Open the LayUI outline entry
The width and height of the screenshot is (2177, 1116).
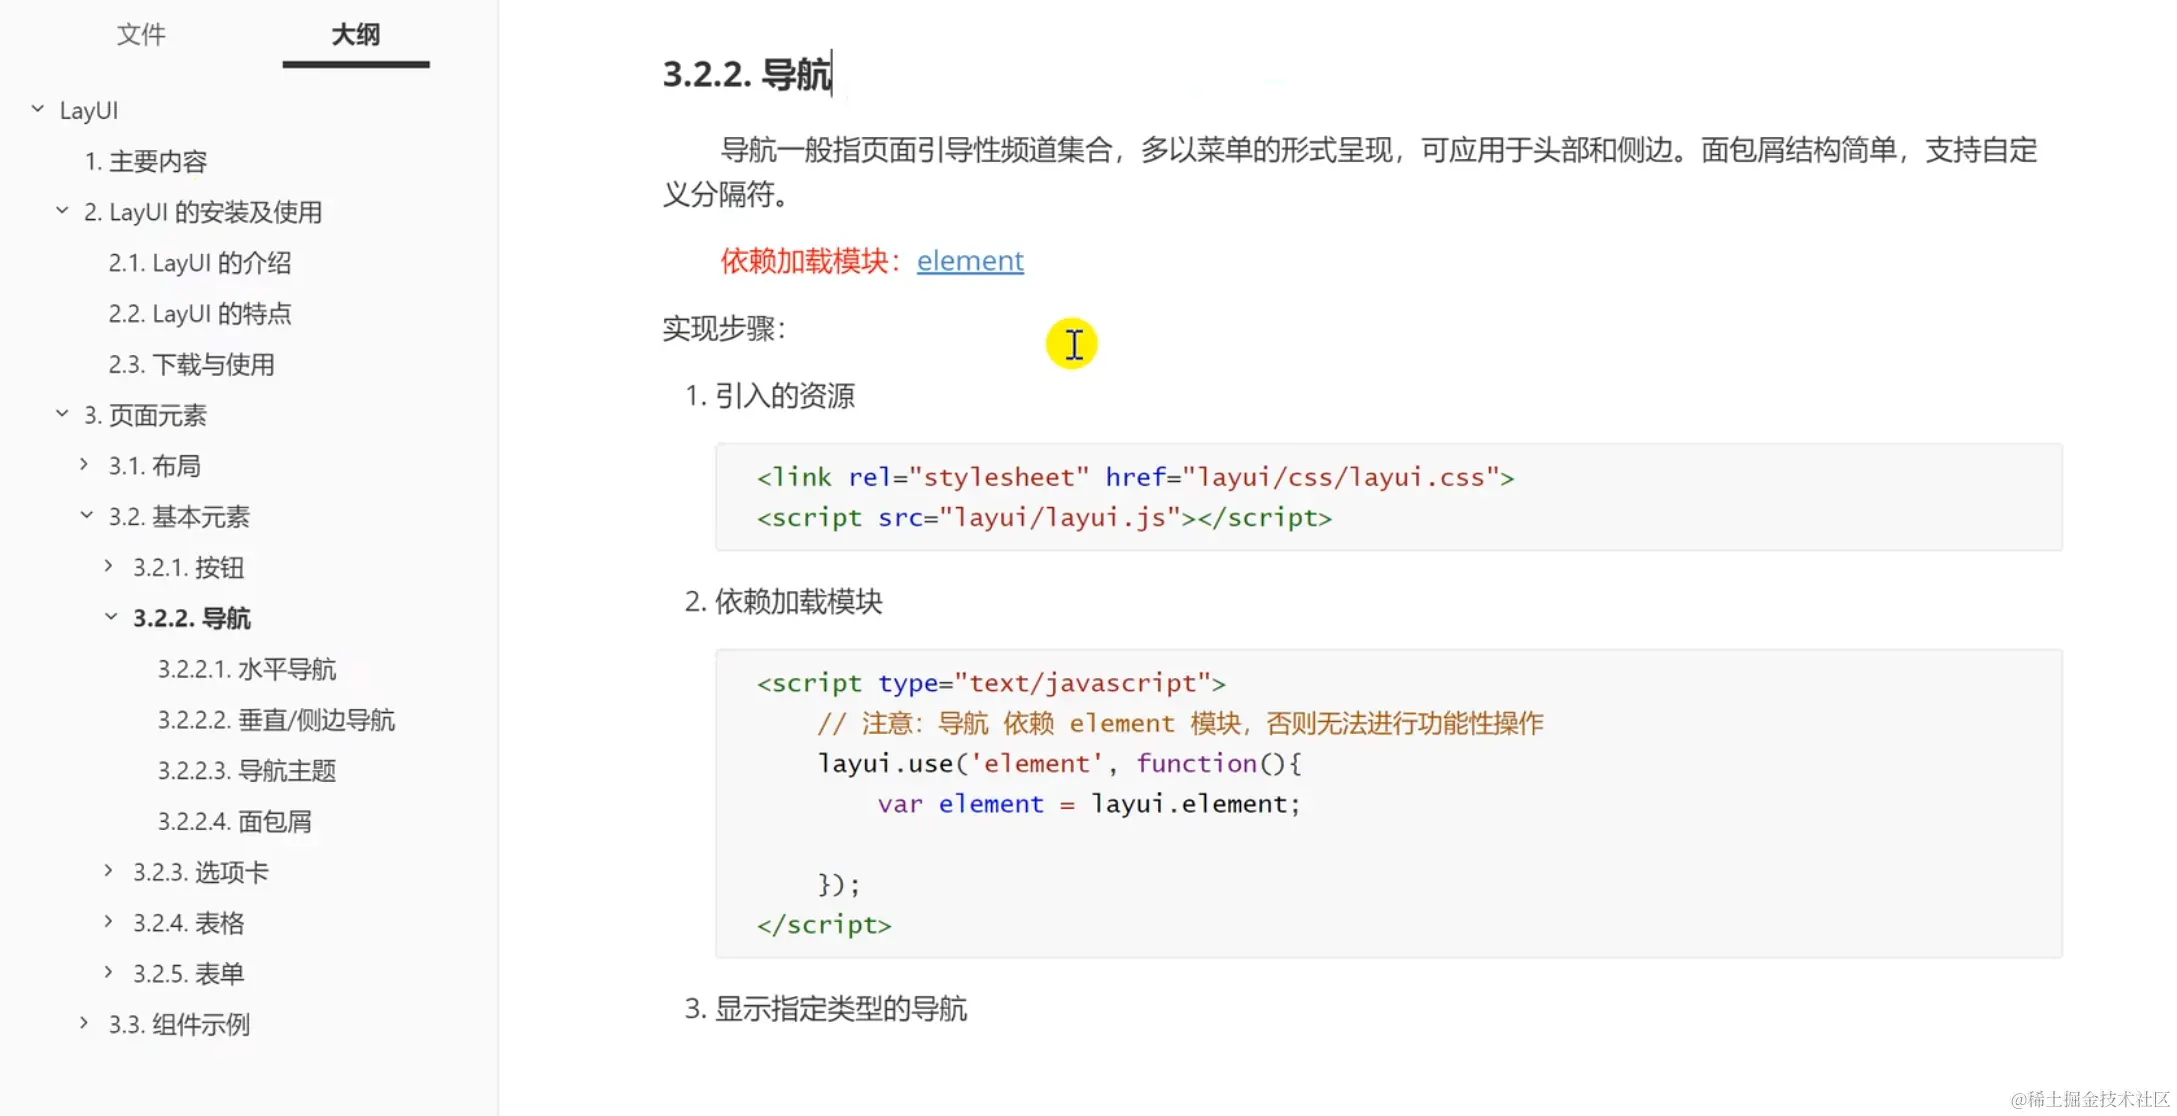point(89,110)
